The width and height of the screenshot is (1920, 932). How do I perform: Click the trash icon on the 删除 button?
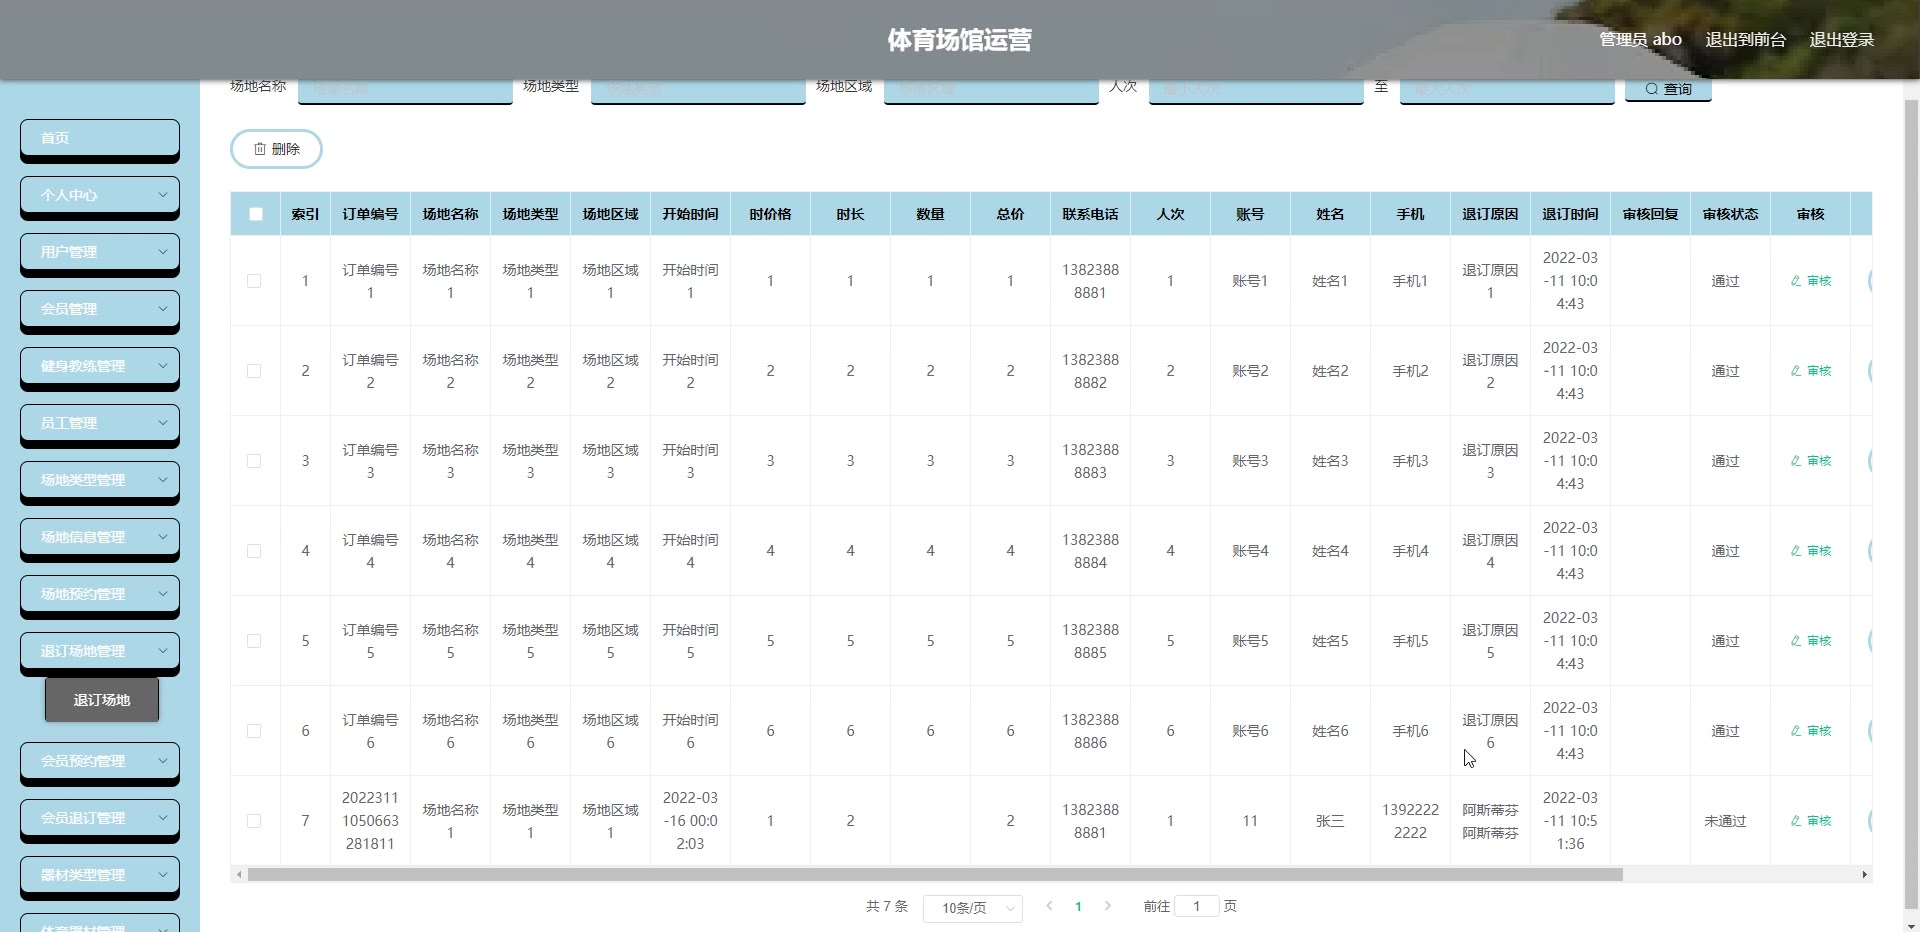tap(260, 149)
